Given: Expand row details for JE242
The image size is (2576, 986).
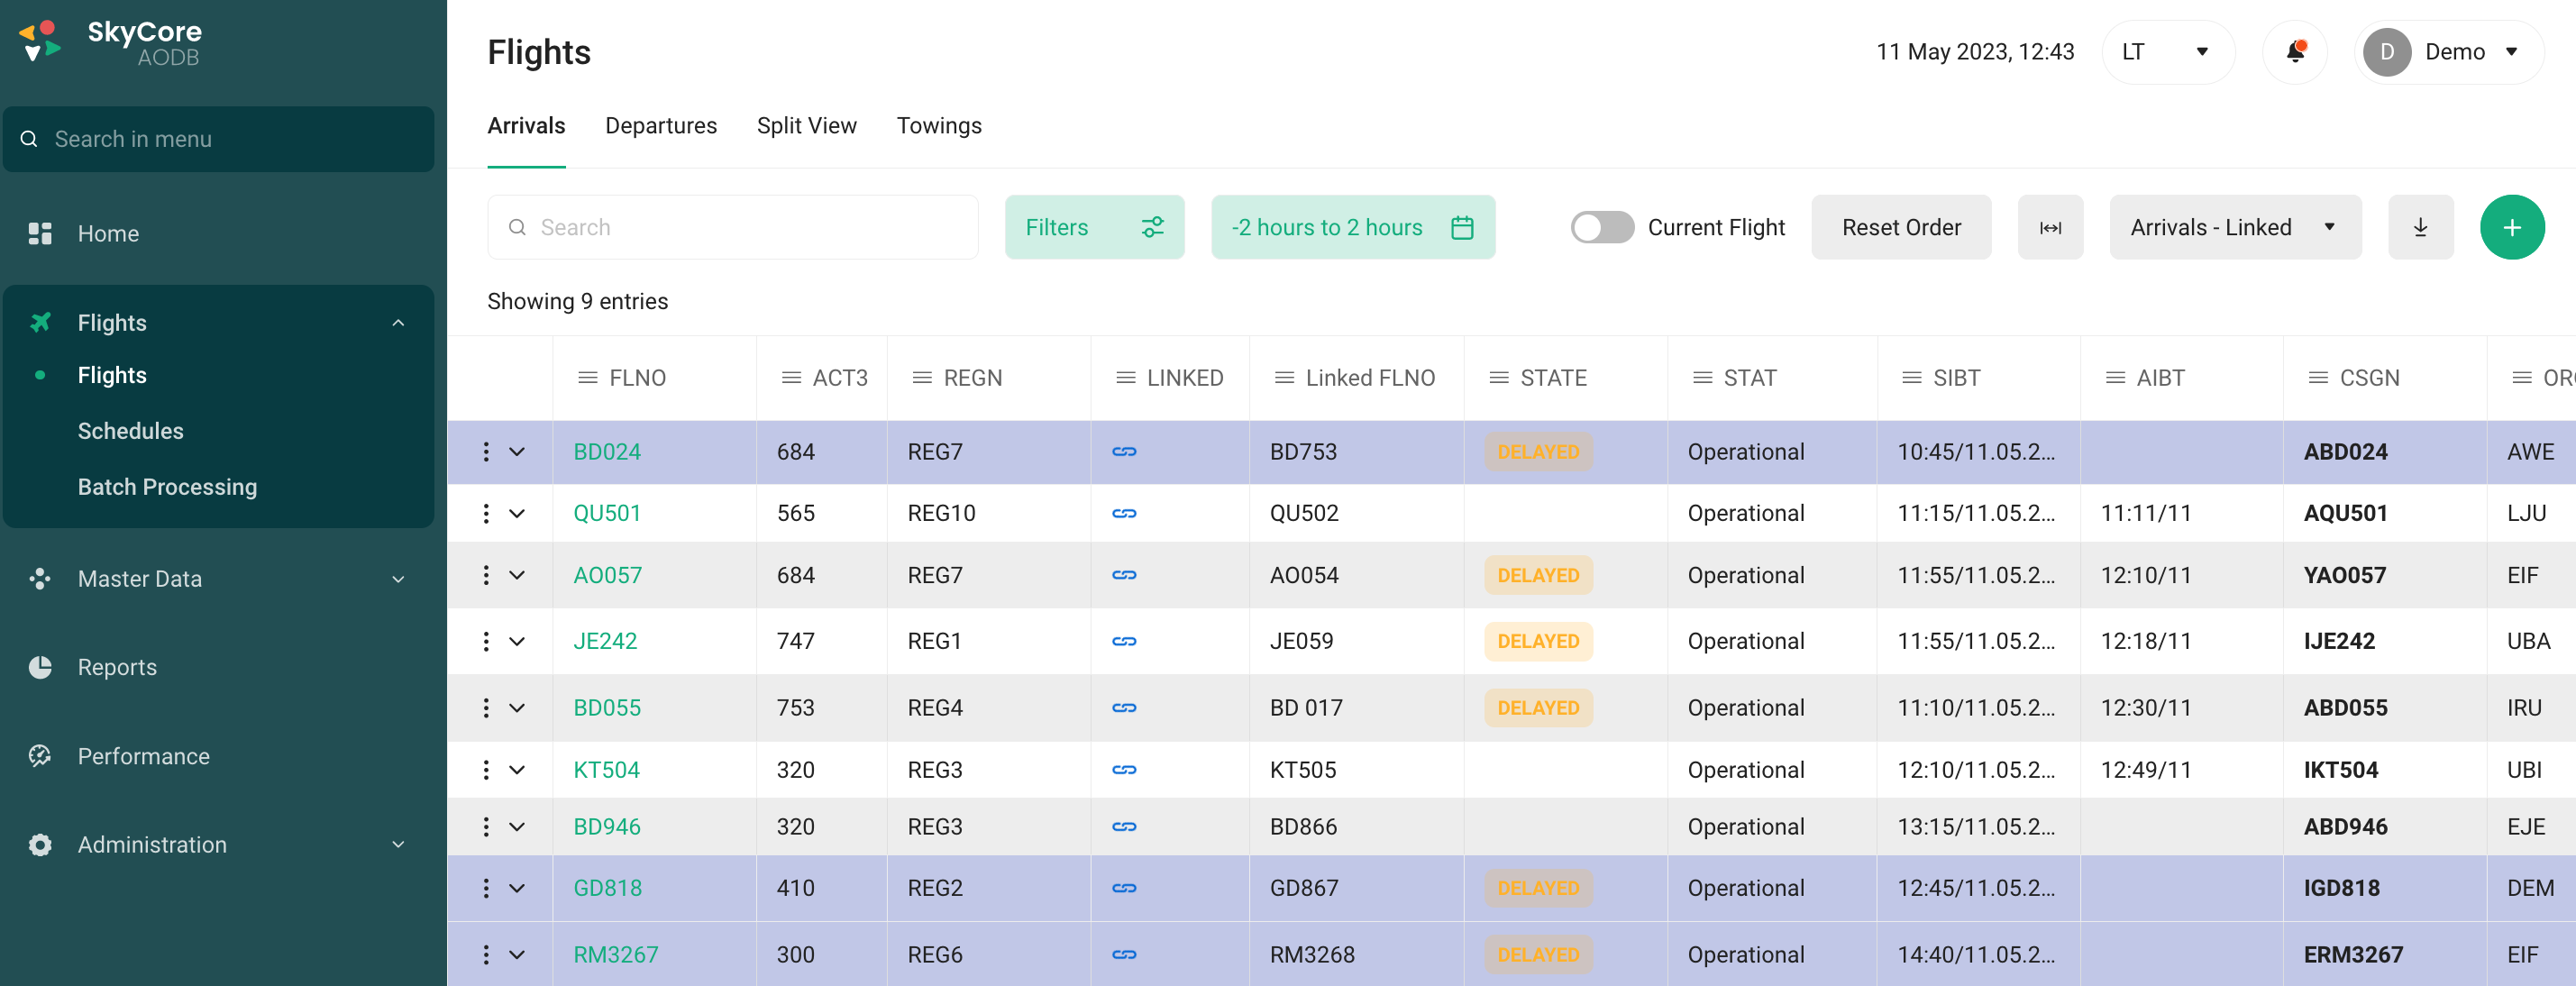Looking at the screenshot, I should [x=517, y=641].
